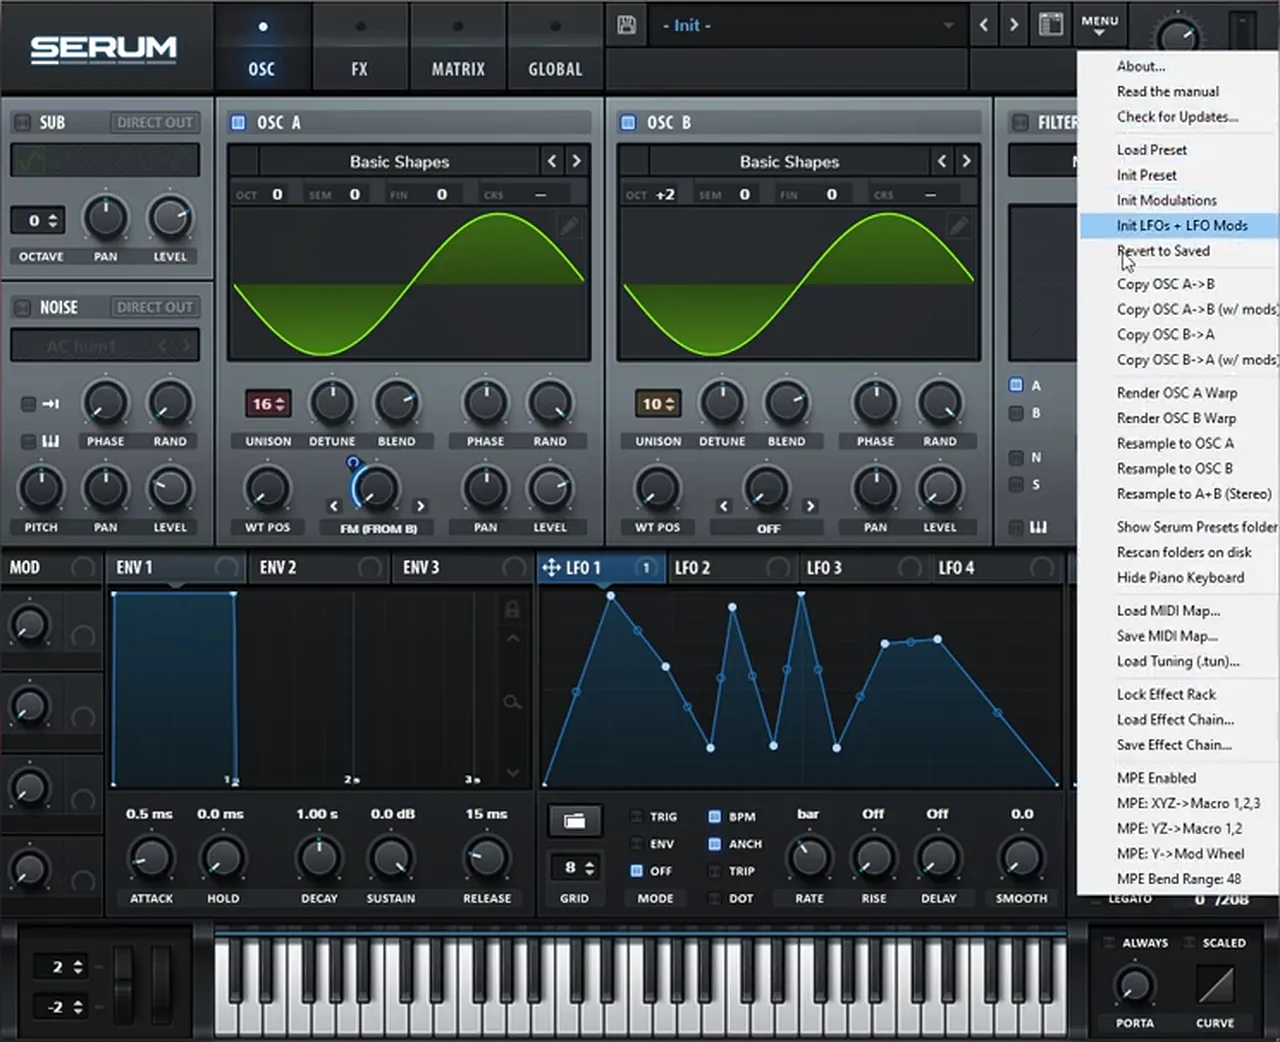
Task: Select next OSC A wavetable arrow
Action: (576, 161)
